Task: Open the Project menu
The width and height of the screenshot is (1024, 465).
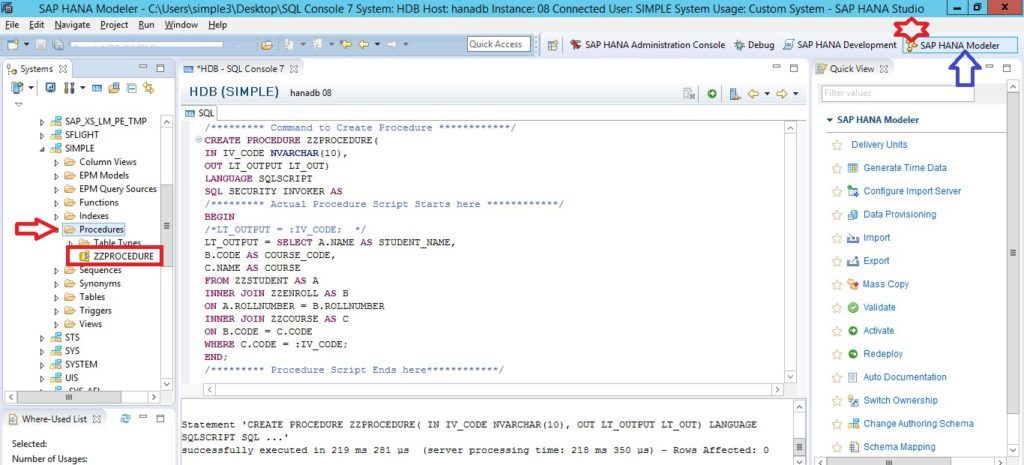Action: pyautogui.click(x=114, y=25)
